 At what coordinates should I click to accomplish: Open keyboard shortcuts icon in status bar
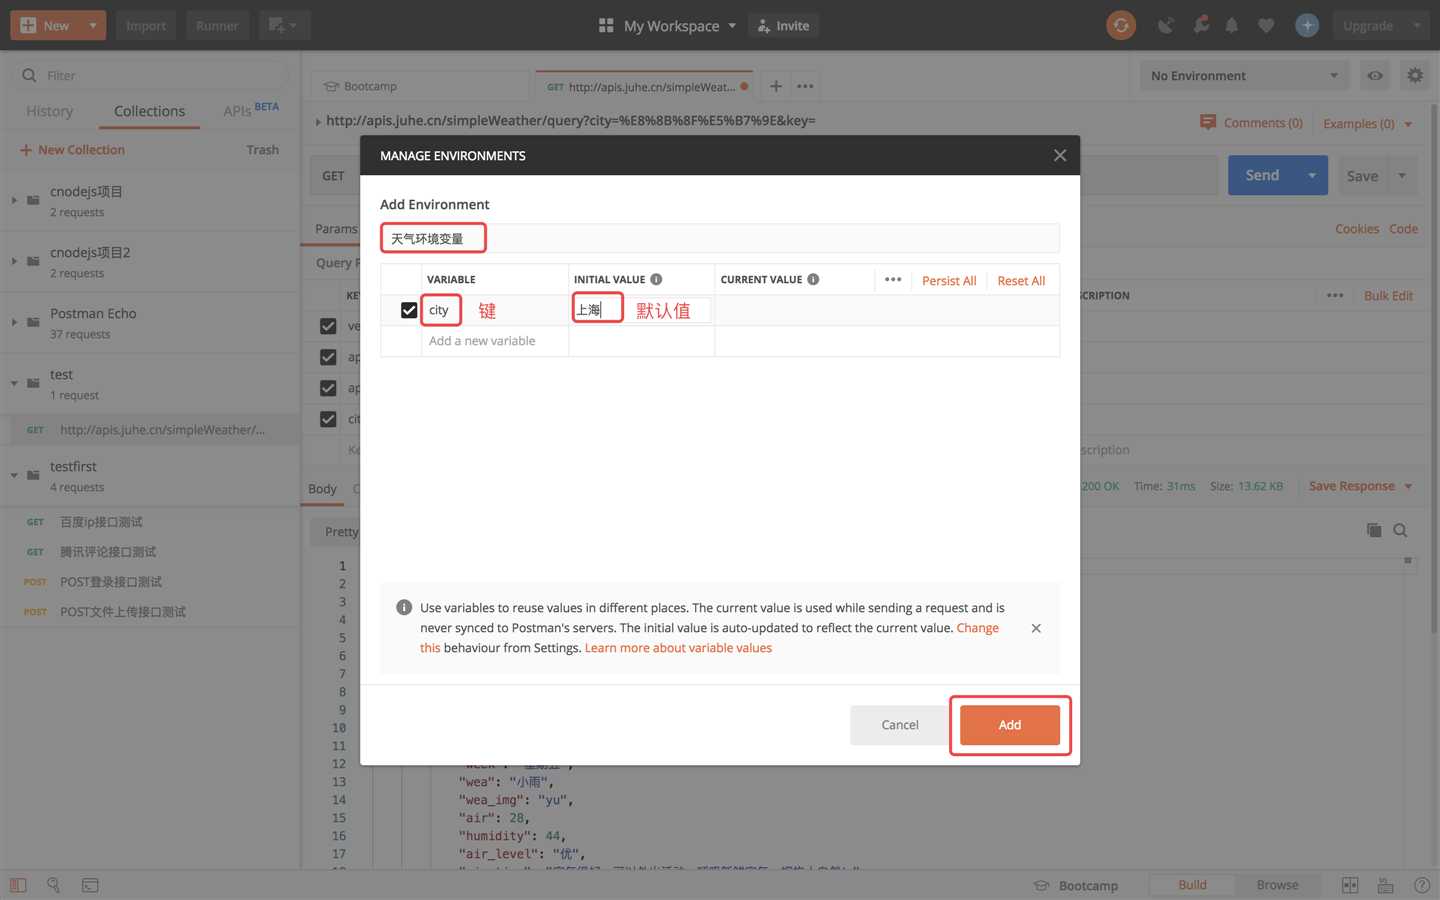point(1386,885)
